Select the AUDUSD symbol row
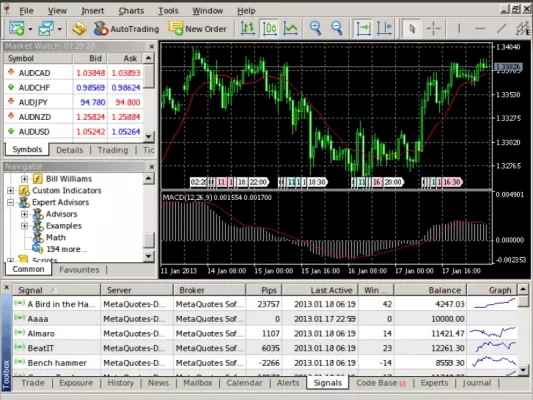 pyautogui.click(x=74, y=132)
